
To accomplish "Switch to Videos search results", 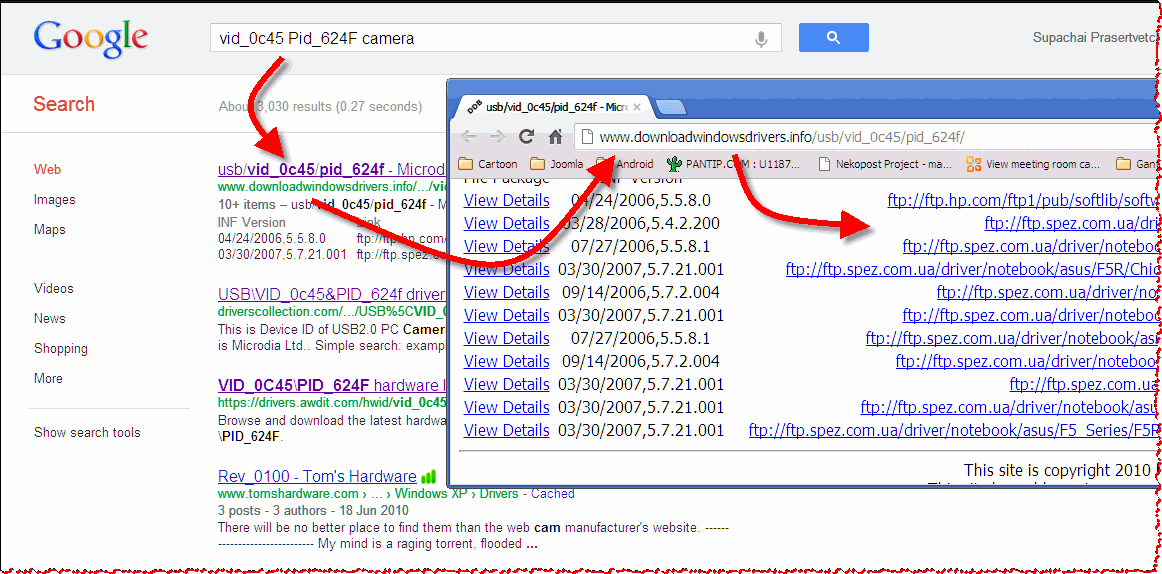I will click(x=53, y=289).
